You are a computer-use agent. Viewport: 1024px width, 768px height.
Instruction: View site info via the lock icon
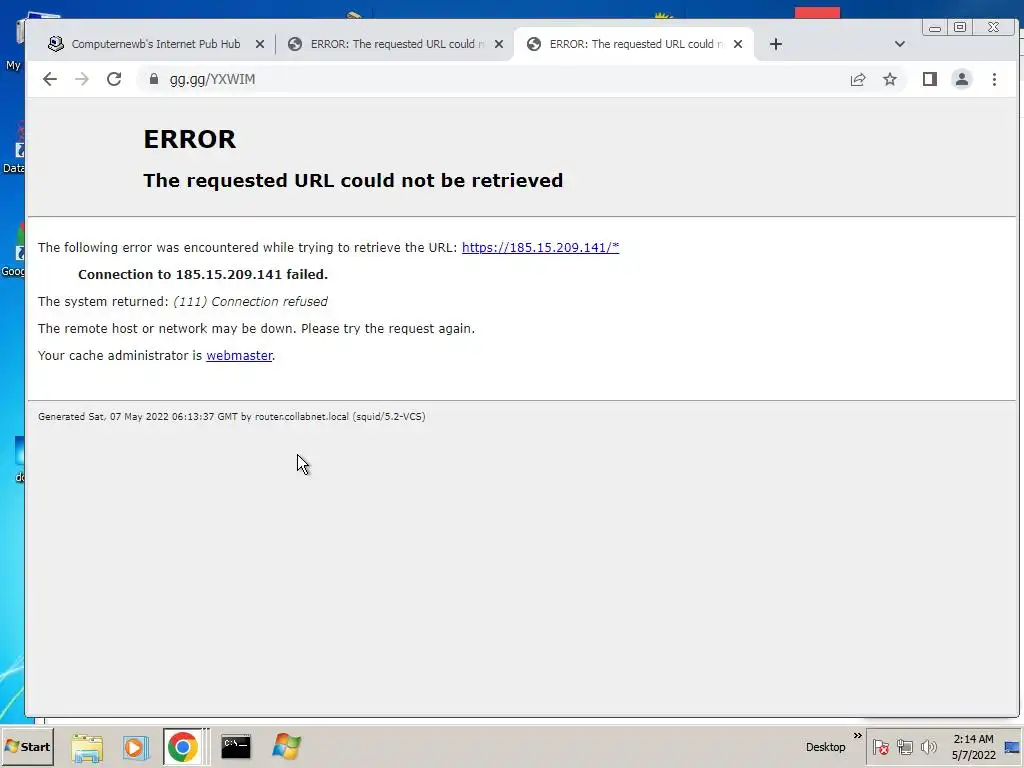[x=153, y=79]
